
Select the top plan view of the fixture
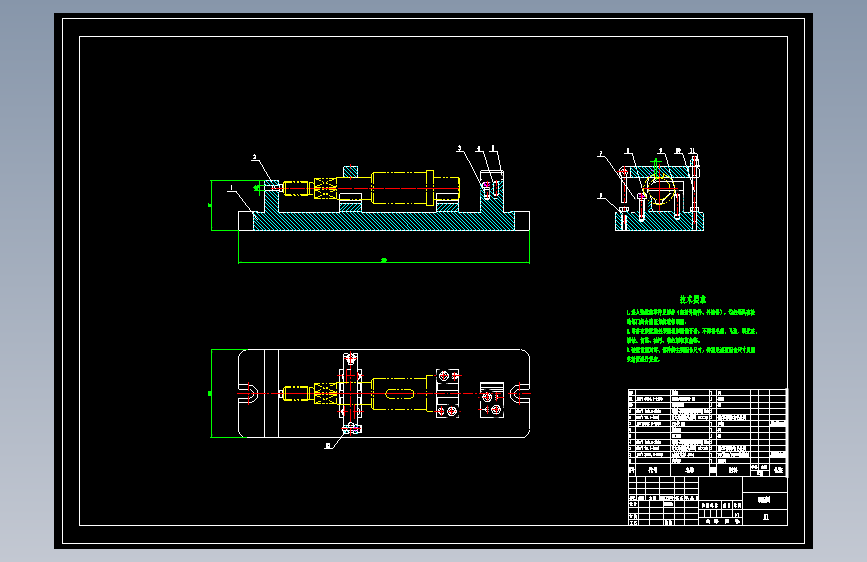point(384,393)
